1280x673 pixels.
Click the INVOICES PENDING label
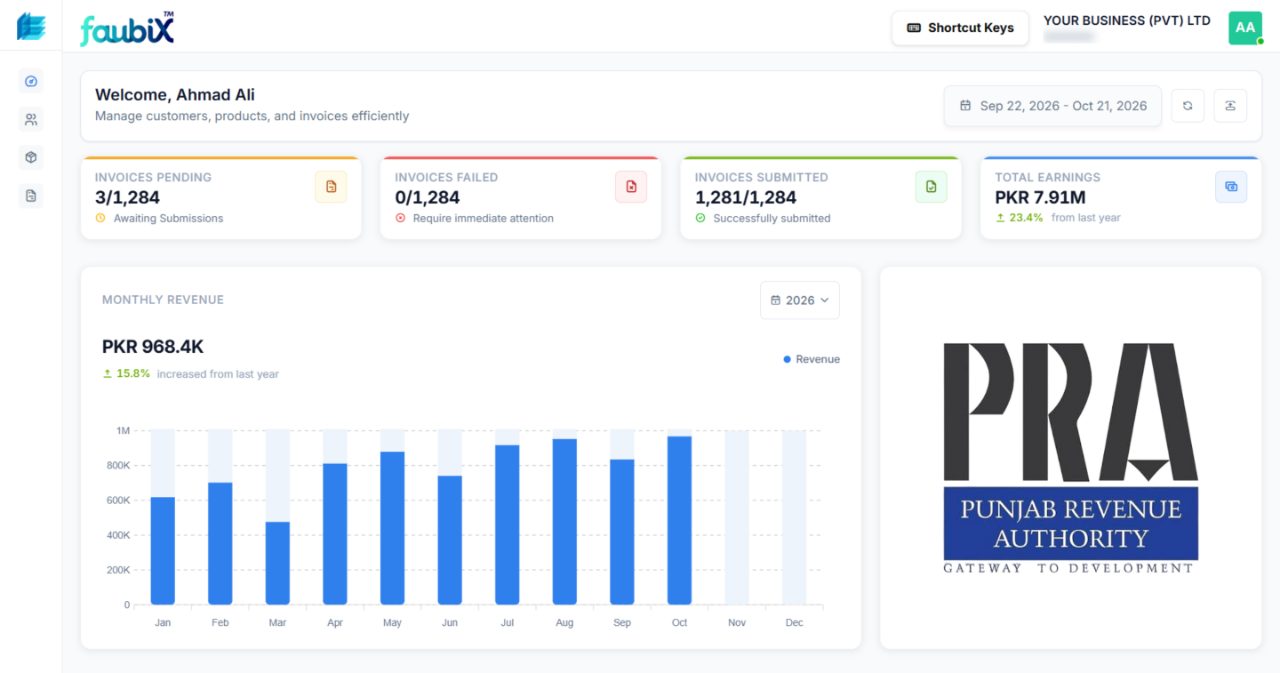coord(153,177)
